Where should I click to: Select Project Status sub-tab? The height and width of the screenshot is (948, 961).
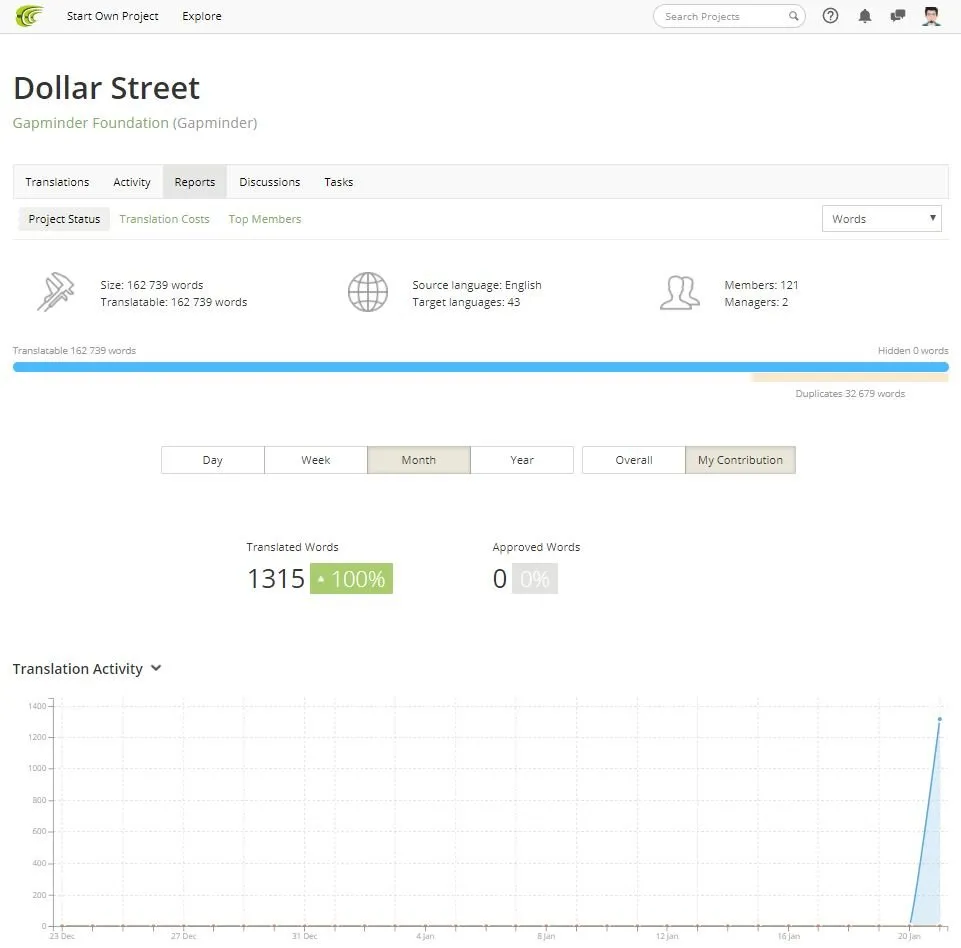click(64, 219)
